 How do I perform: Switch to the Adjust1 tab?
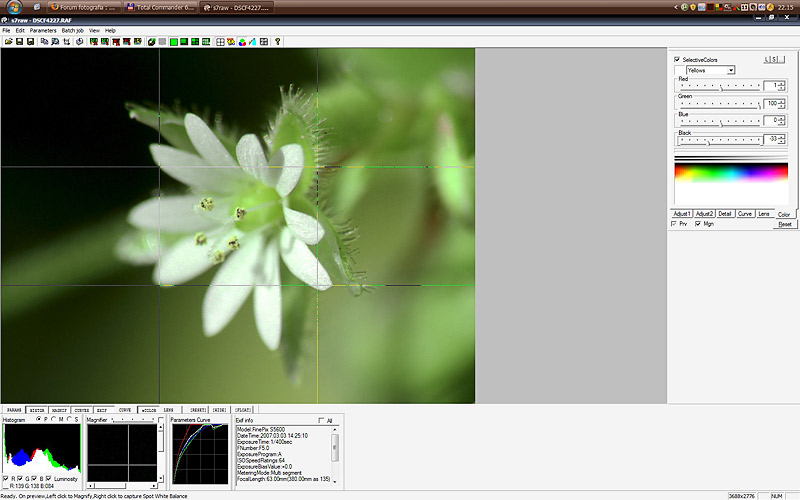682,214
